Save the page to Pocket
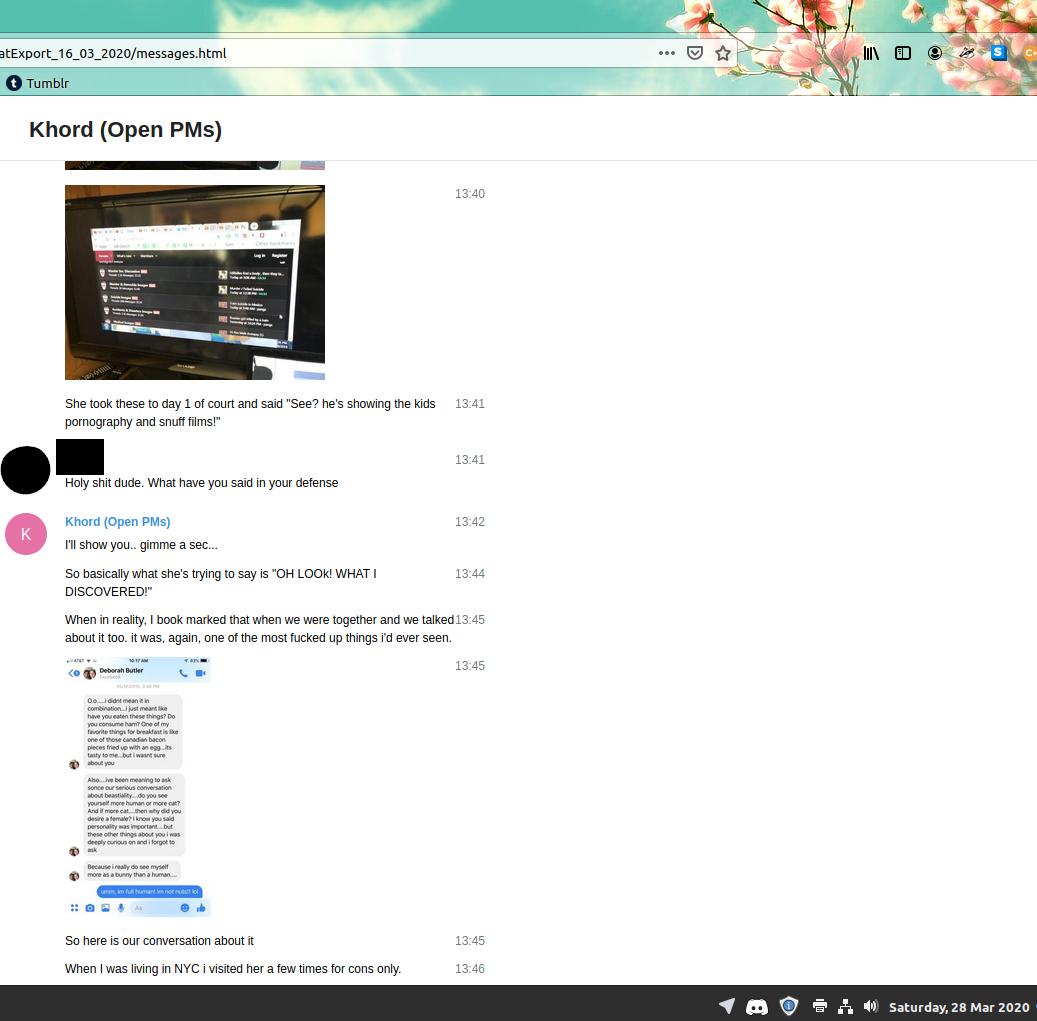Image resolution: width=1037 pixels, height=1021 pixels. click(694, 53)
